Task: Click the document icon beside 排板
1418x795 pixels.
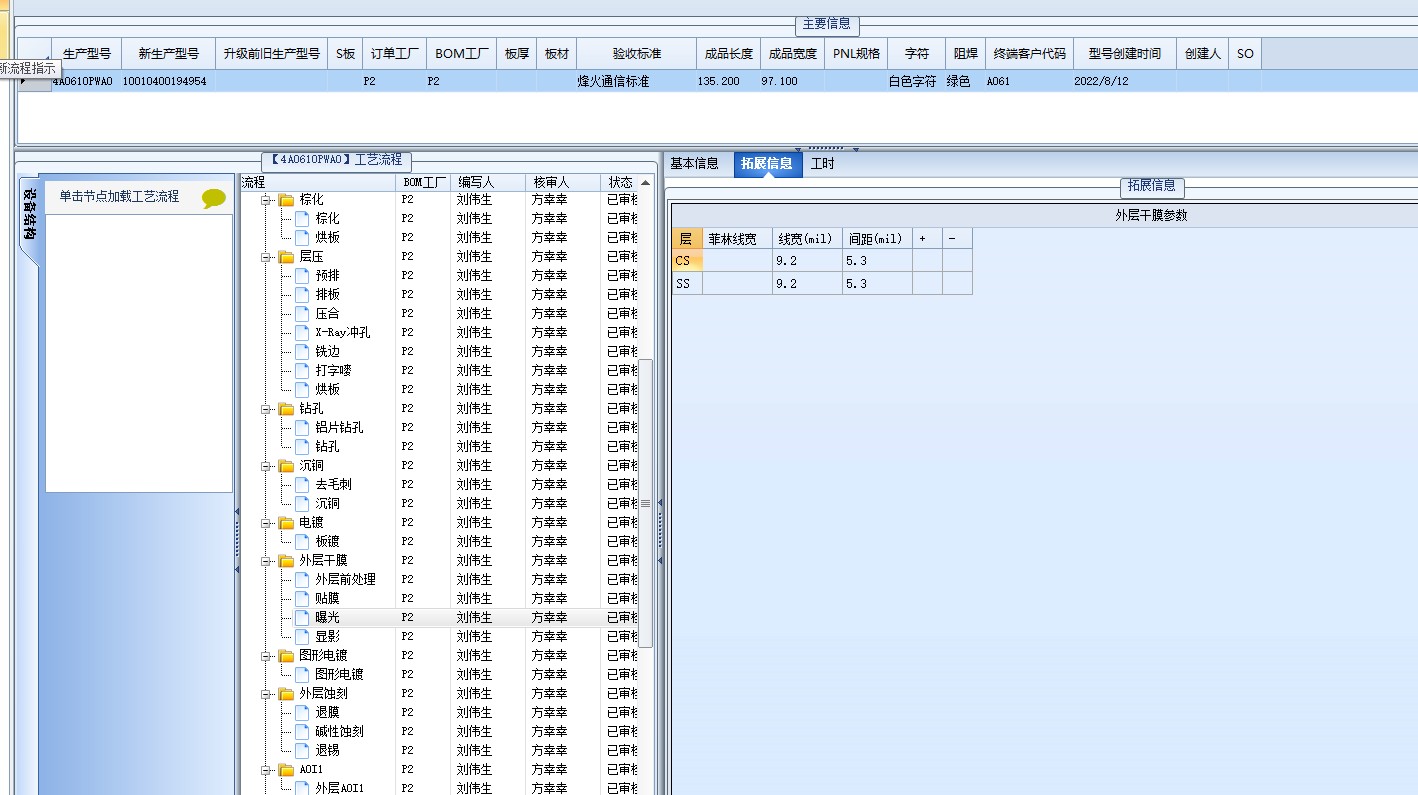Action: click(x=302, y=294)
